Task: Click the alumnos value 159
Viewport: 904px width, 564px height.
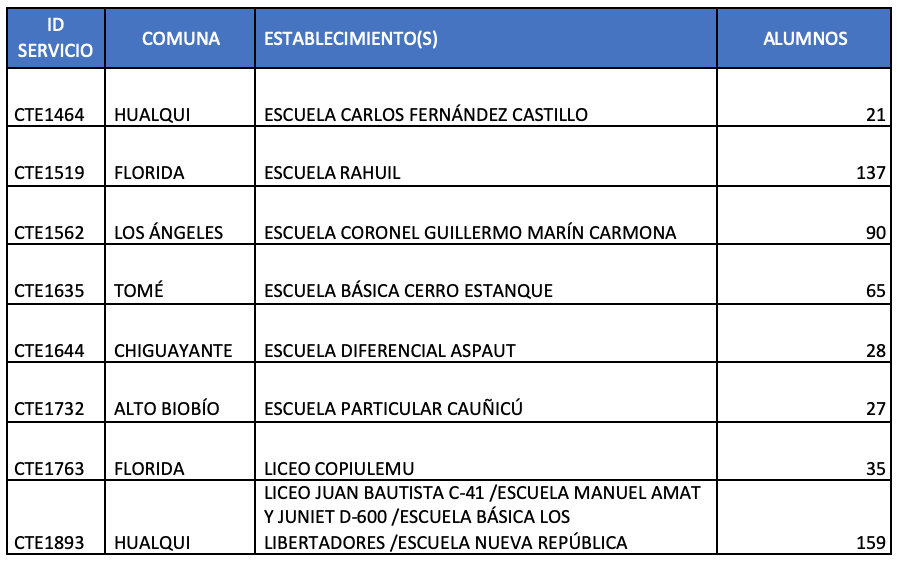Action: coord(870,543)
